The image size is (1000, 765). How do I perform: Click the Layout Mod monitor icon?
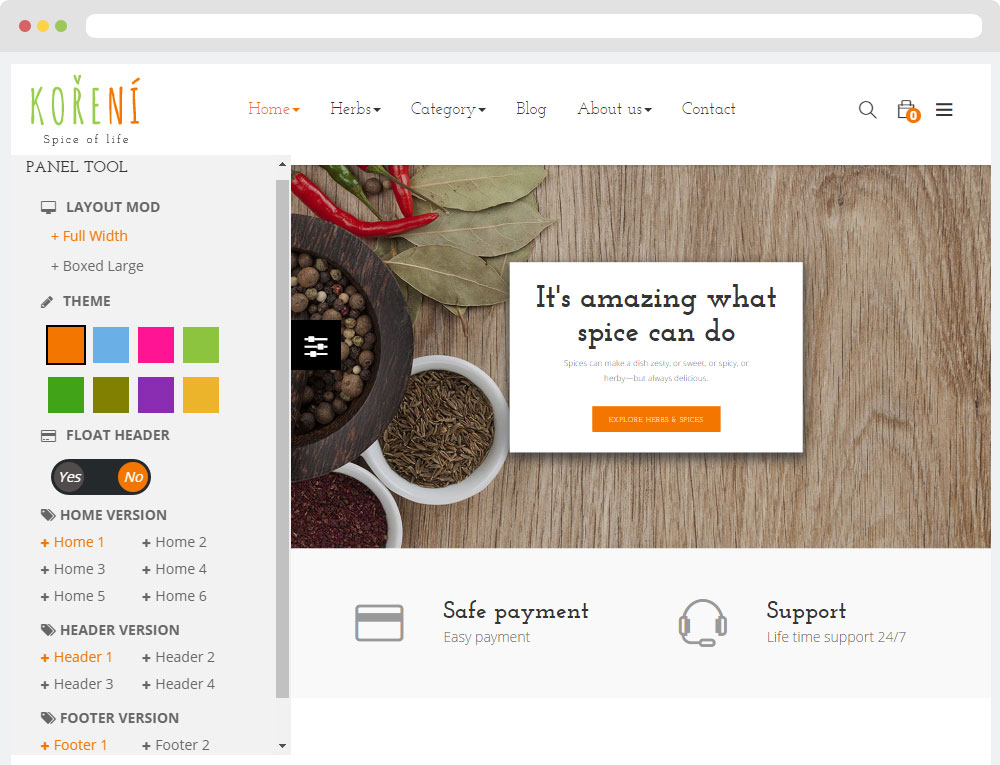pos(48,207)
